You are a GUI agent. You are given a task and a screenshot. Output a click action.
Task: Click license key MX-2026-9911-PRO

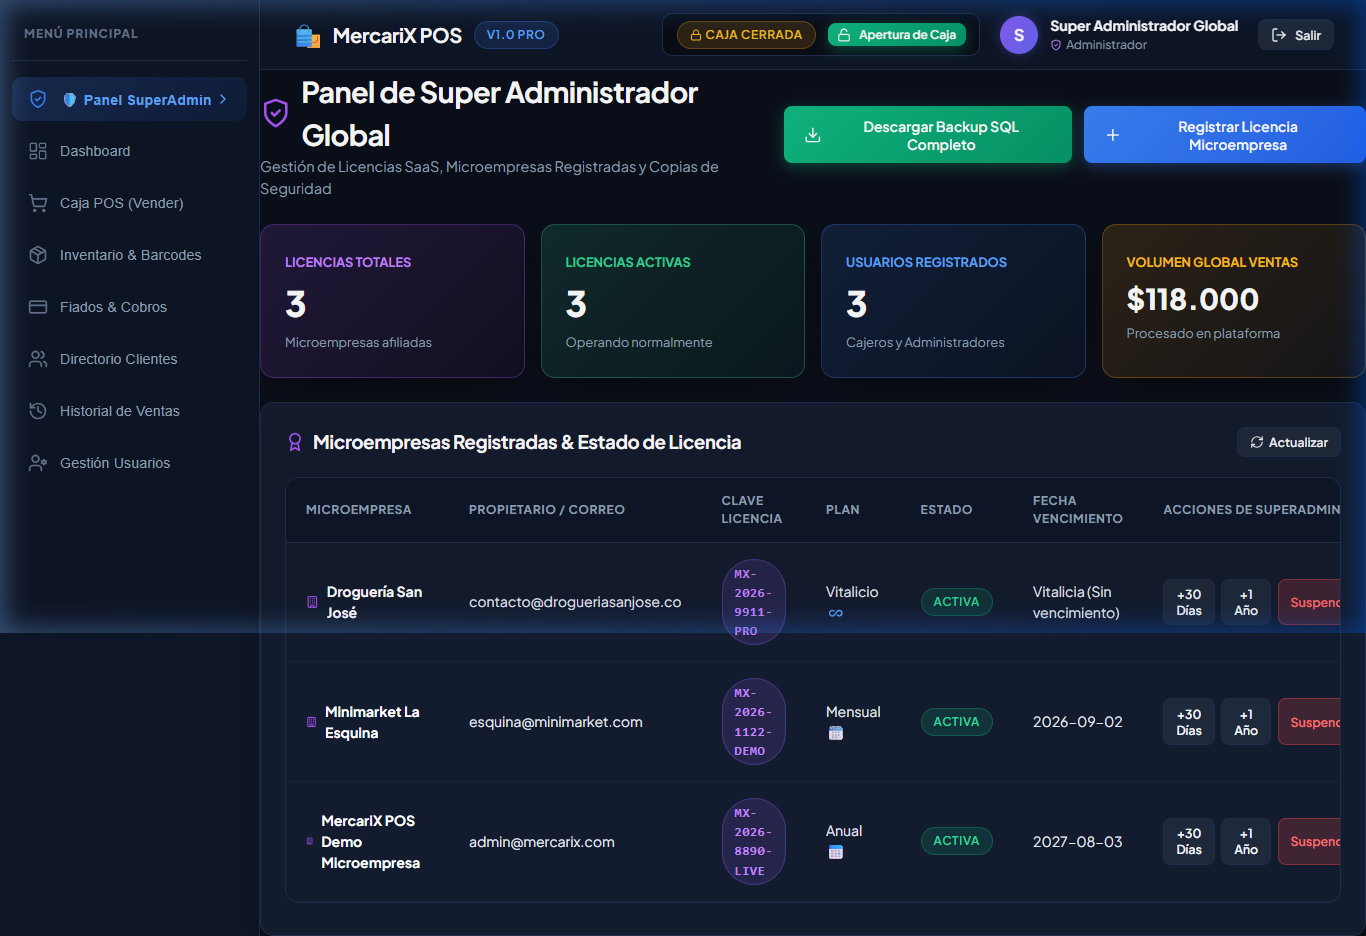[754, 602]
